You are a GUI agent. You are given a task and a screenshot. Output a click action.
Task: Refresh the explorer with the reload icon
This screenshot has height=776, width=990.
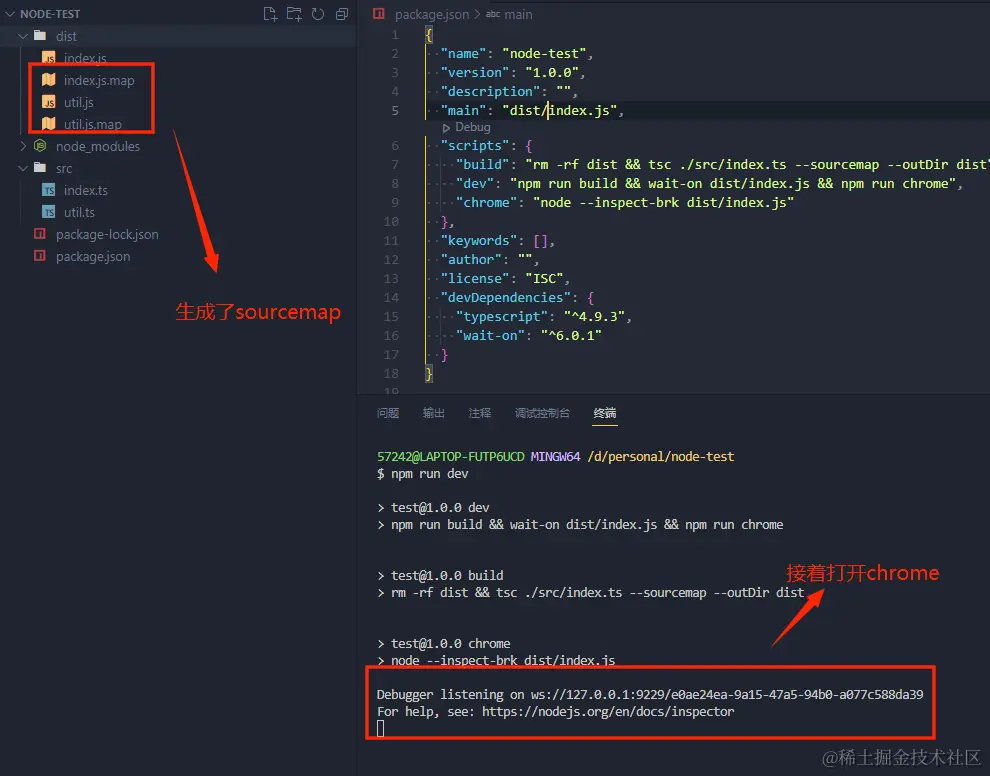pos(318,14)
